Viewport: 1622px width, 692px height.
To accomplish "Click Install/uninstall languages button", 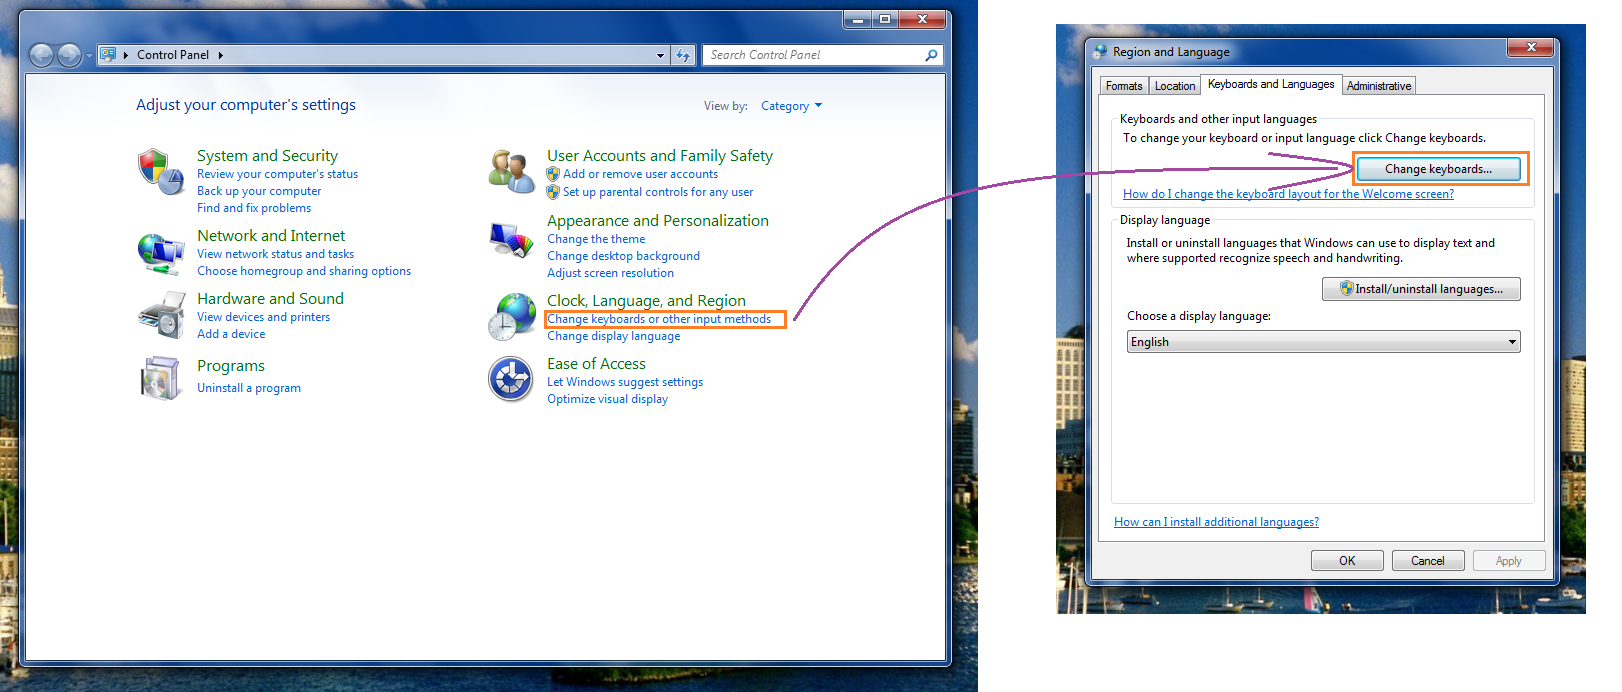I will pos(1420,289).
